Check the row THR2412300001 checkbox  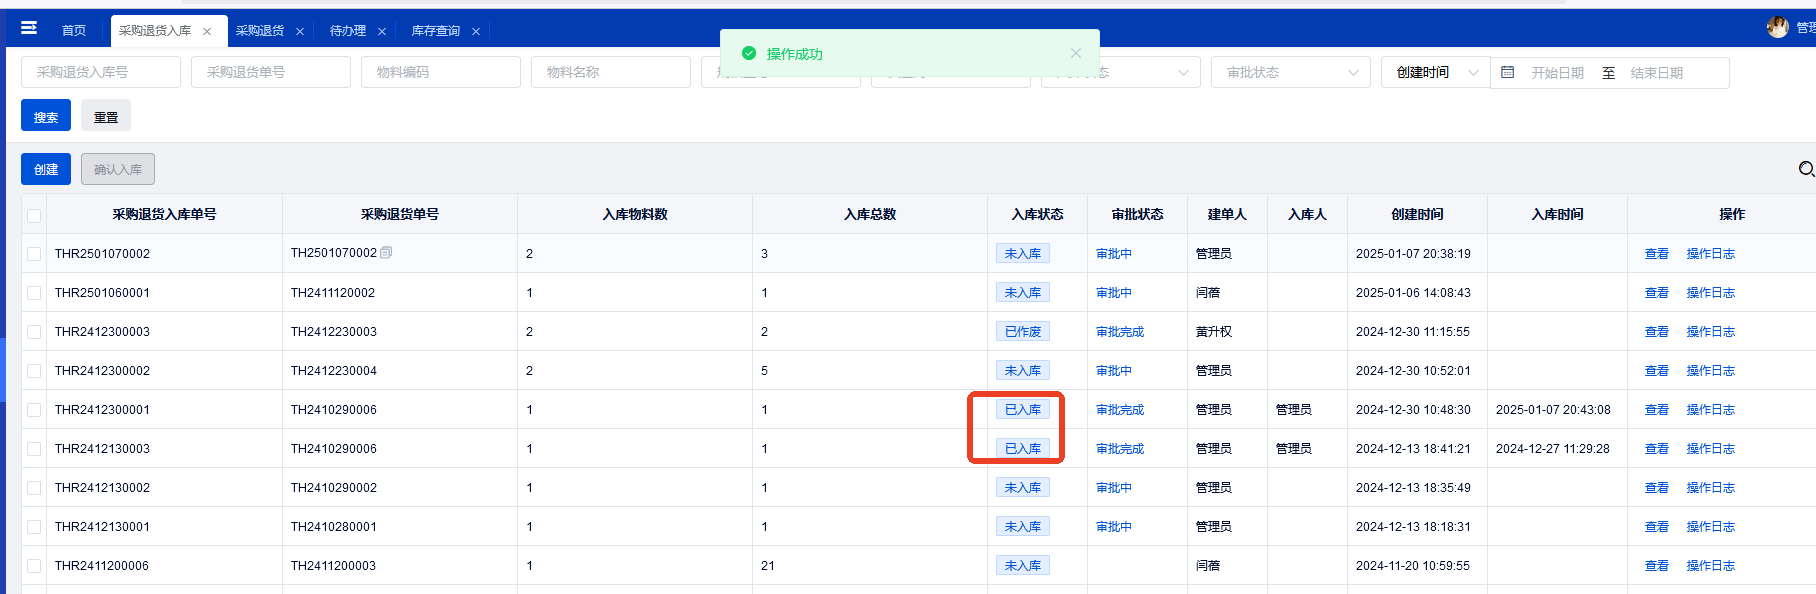34,410
